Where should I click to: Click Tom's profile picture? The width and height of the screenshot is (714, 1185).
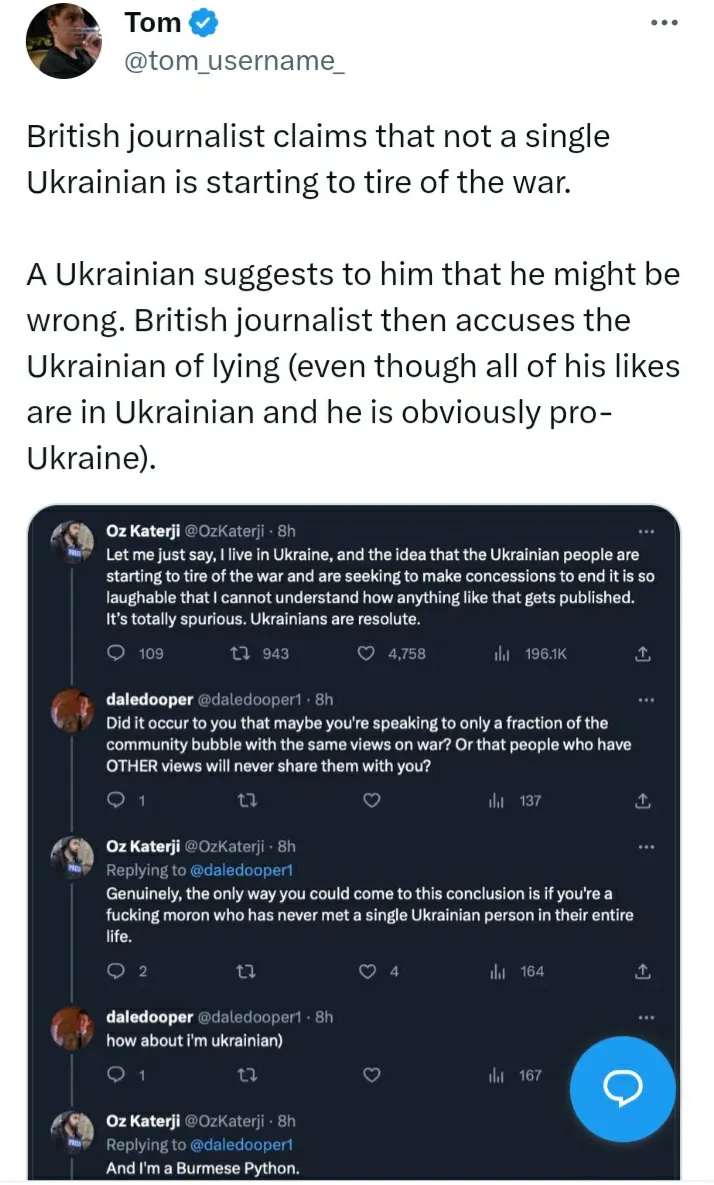click(62, 41)
